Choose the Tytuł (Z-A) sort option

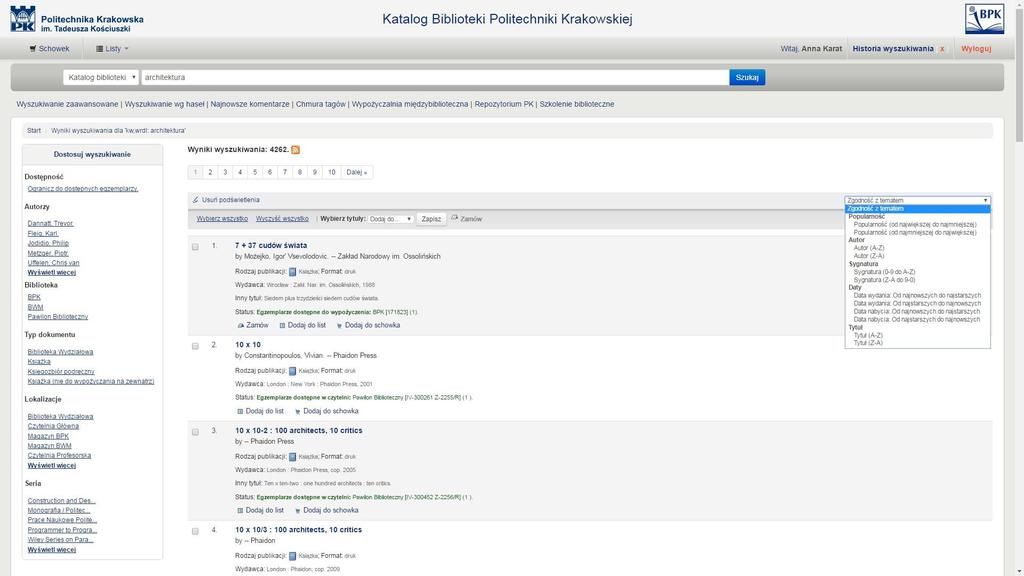click(868, 343)
